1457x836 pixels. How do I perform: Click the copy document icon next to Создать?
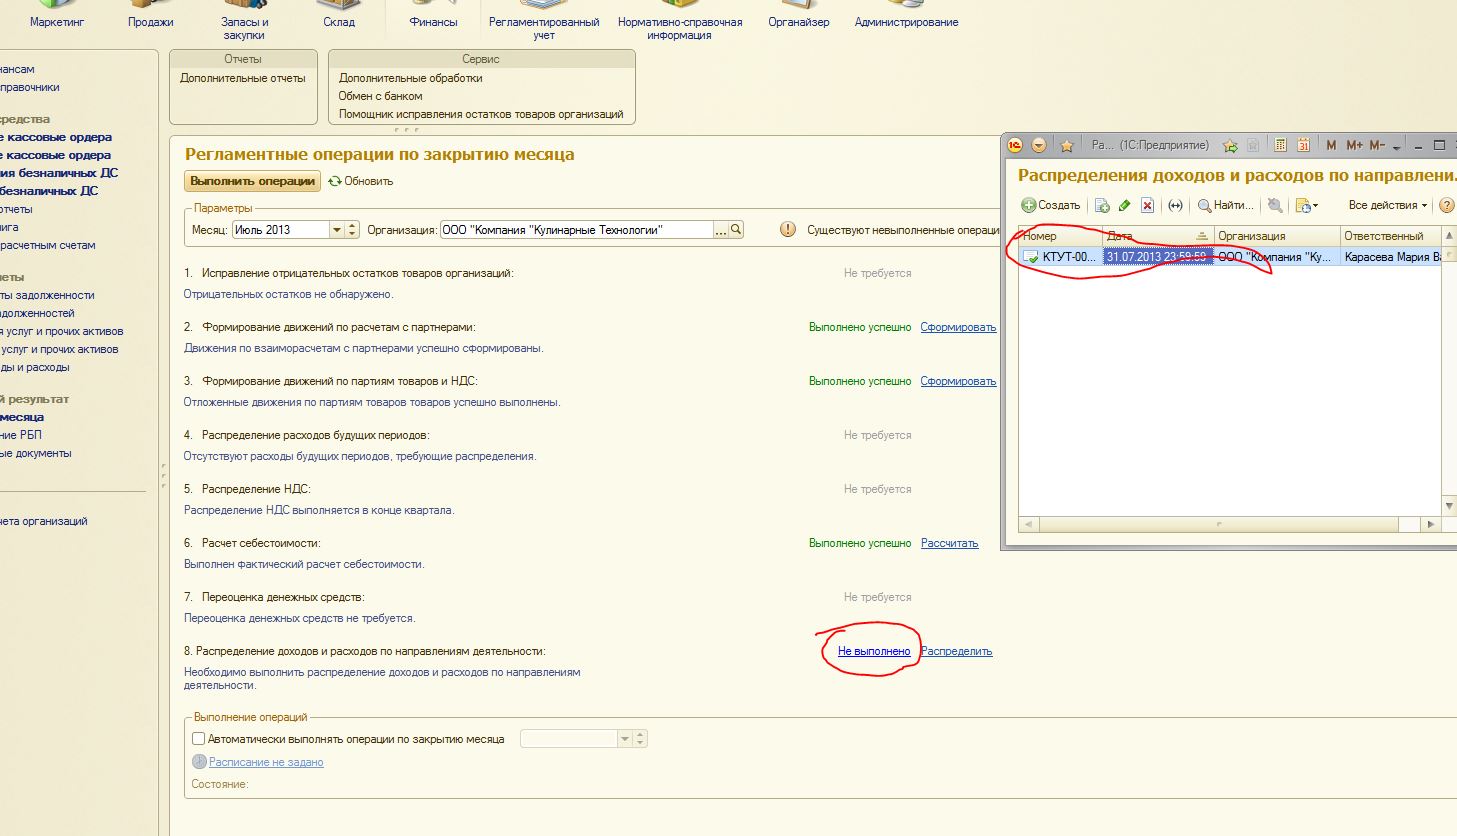tap(1102, 205)
